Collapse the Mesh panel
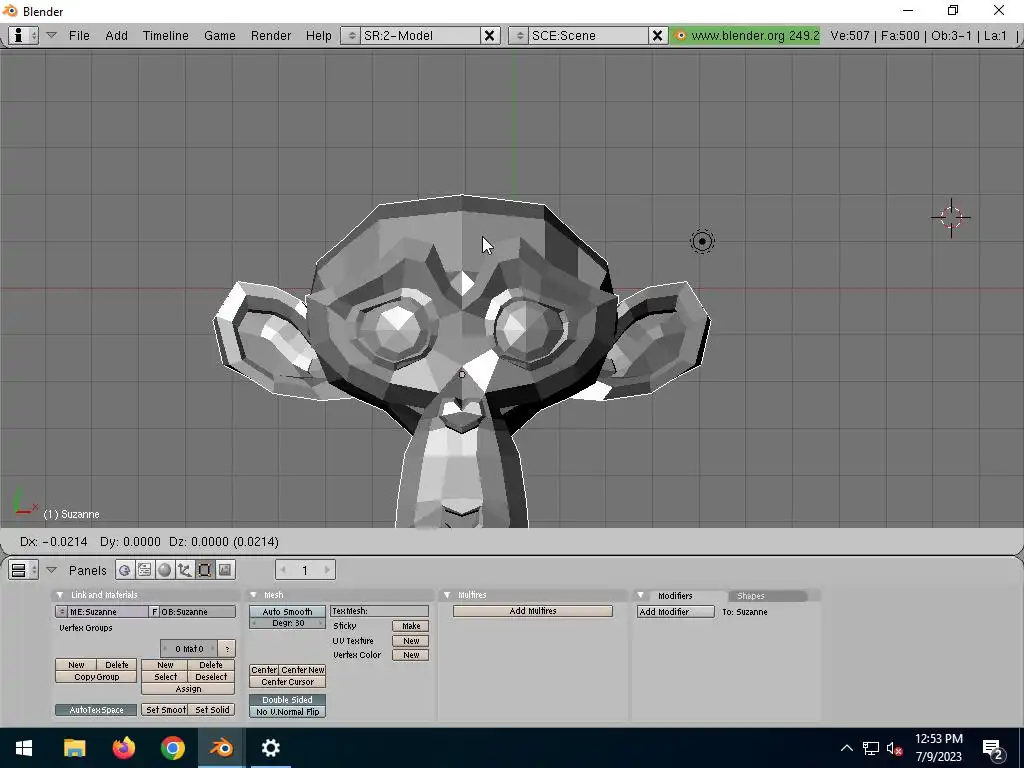 click(253, 595)
